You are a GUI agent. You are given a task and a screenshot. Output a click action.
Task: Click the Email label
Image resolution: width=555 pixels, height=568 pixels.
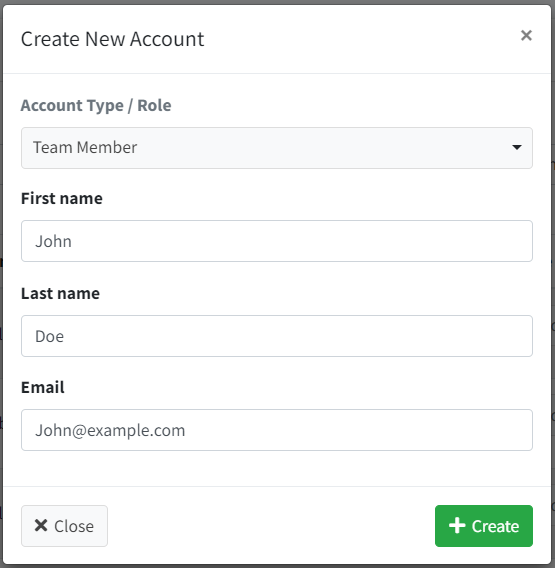[43, 388]
